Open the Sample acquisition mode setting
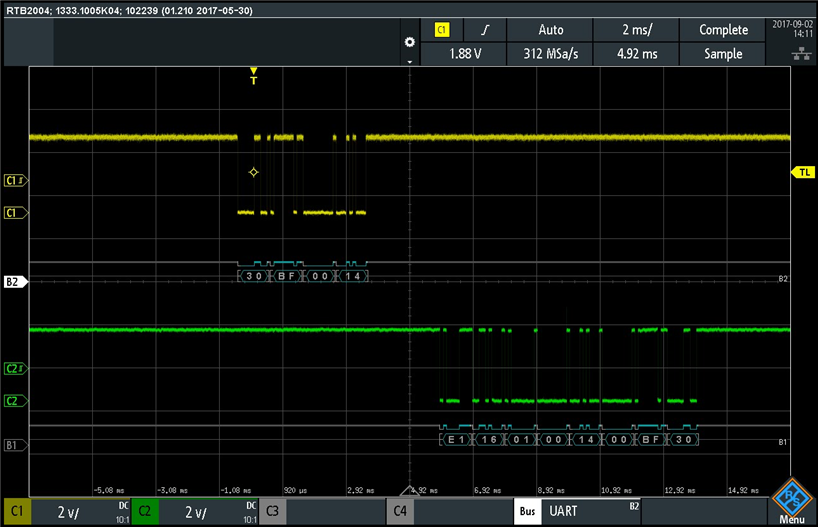 pyautogui.click(x=722, y=54)
